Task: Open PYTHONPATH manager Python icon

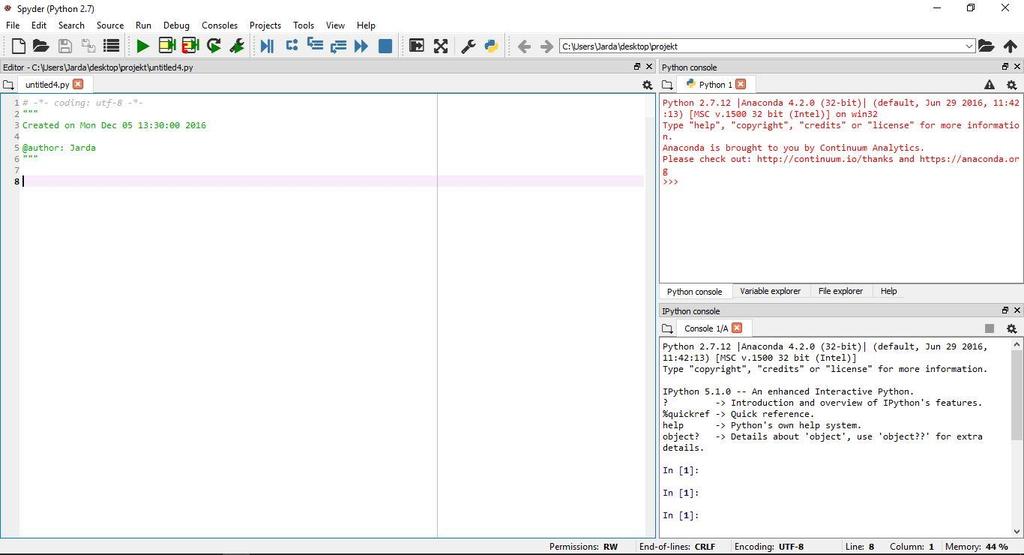Action: pyautogui.click(x=491, y=46)
